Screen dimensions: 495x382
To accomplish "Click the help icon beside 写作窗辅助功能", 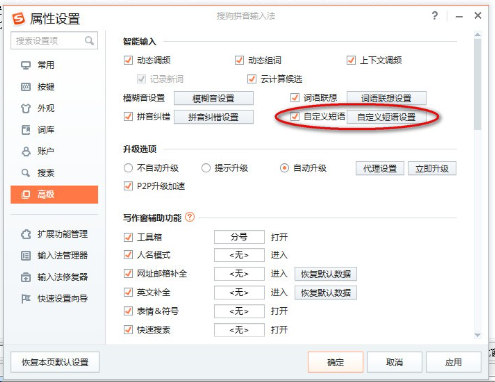I will [x=190, y=217].
